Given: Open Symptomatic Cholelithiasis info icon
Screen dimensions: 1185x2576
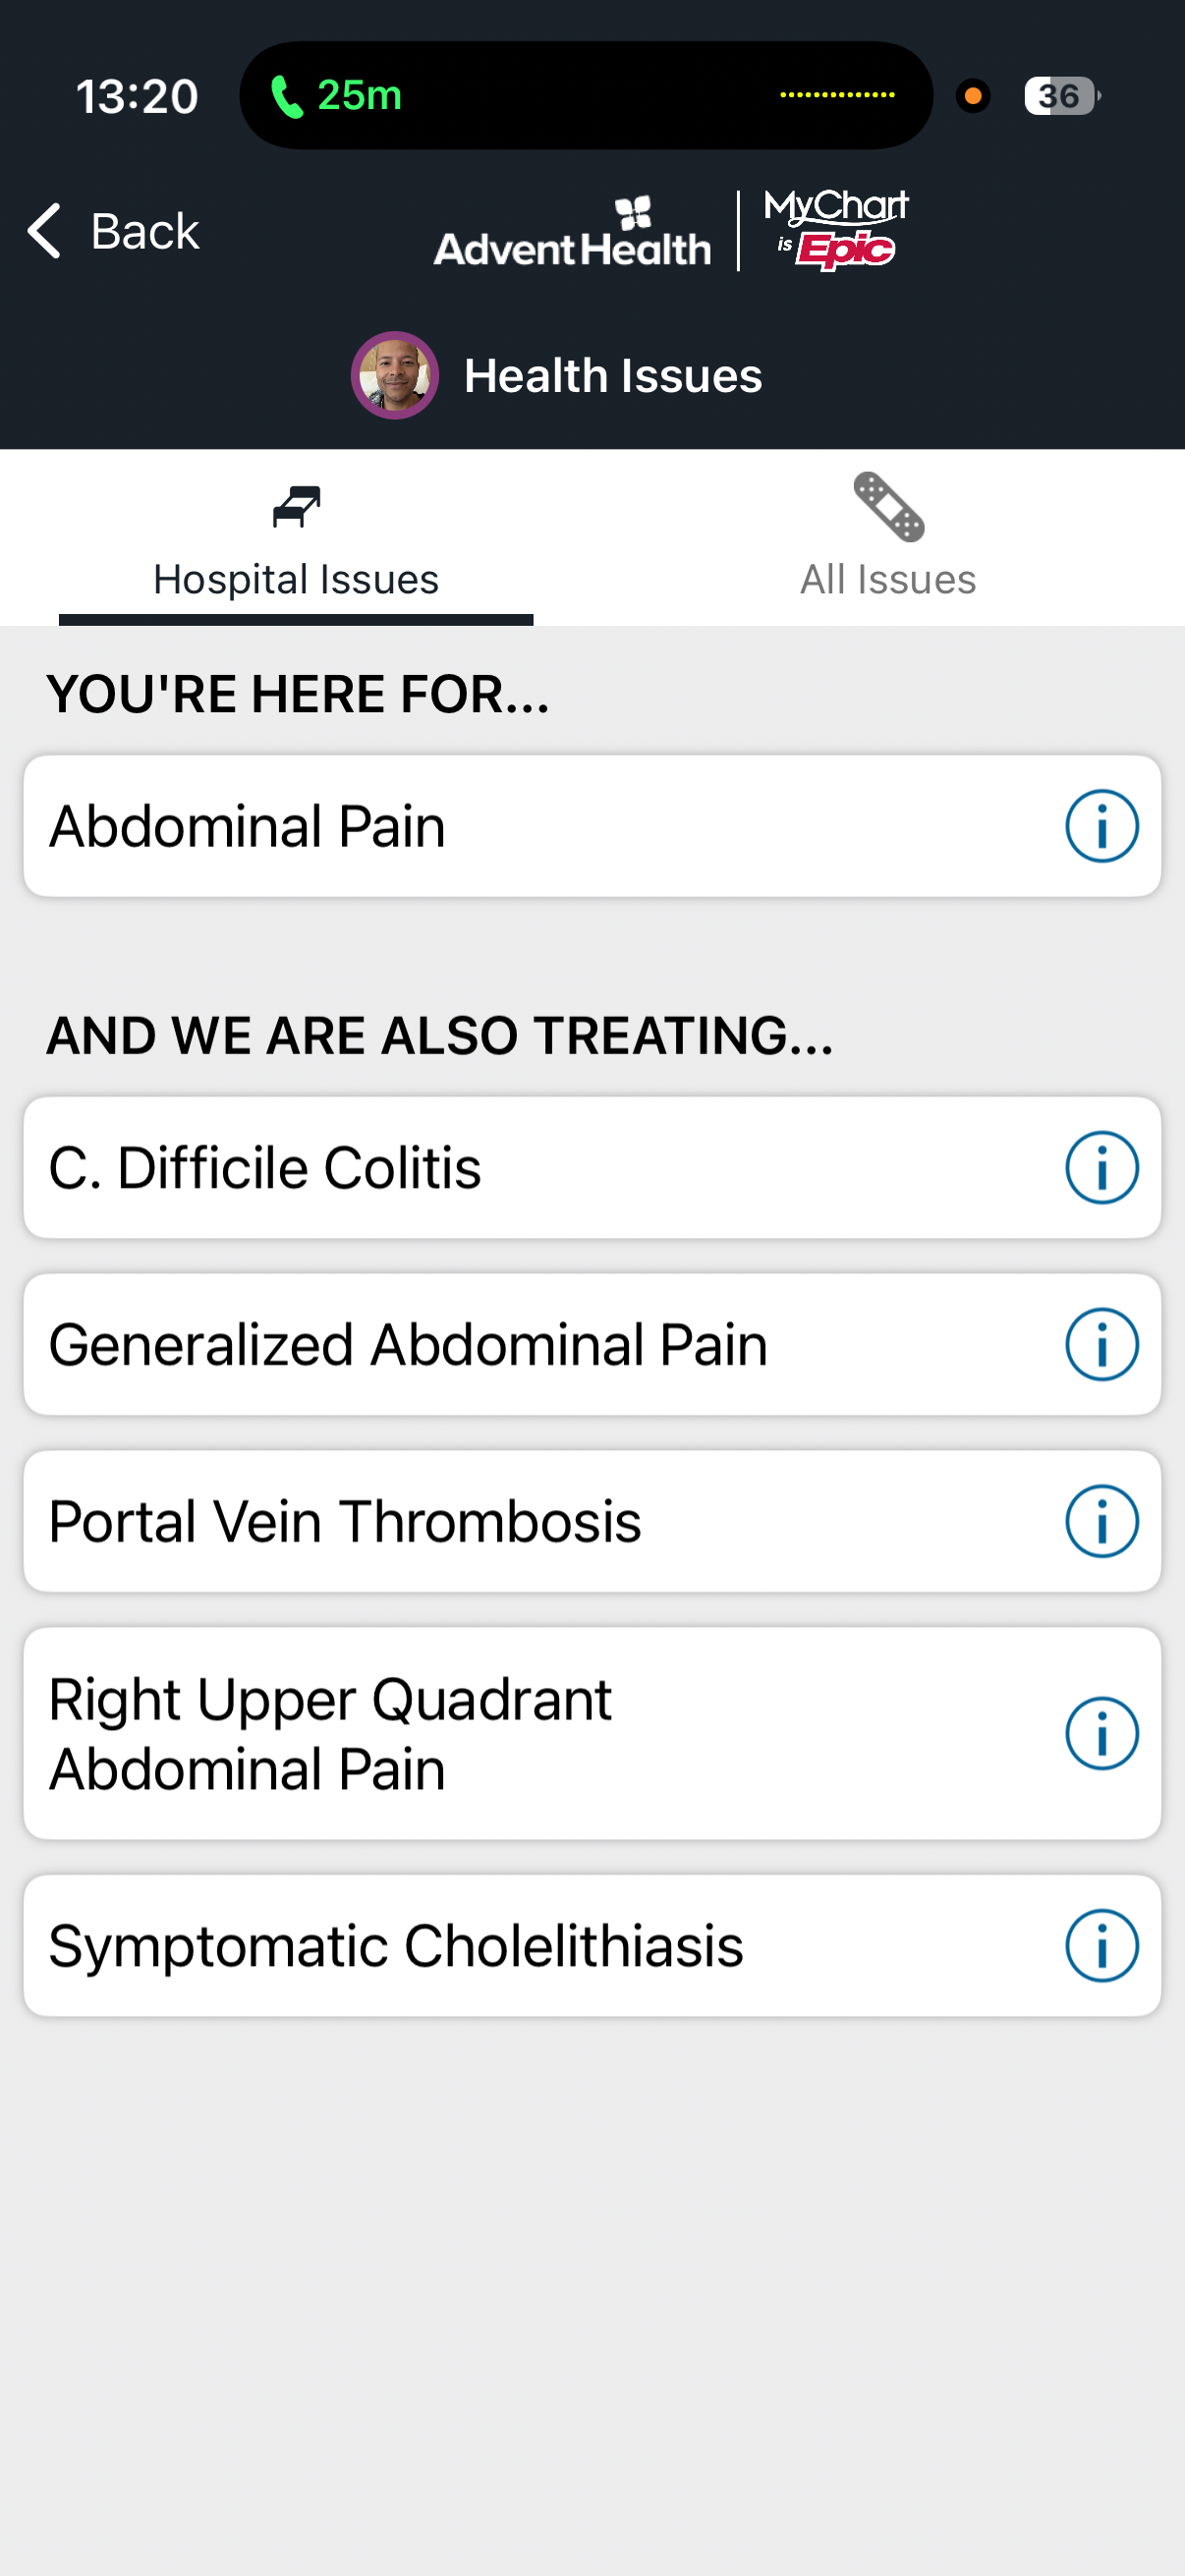Looking at the screenshot, I should point(1101,1945).
